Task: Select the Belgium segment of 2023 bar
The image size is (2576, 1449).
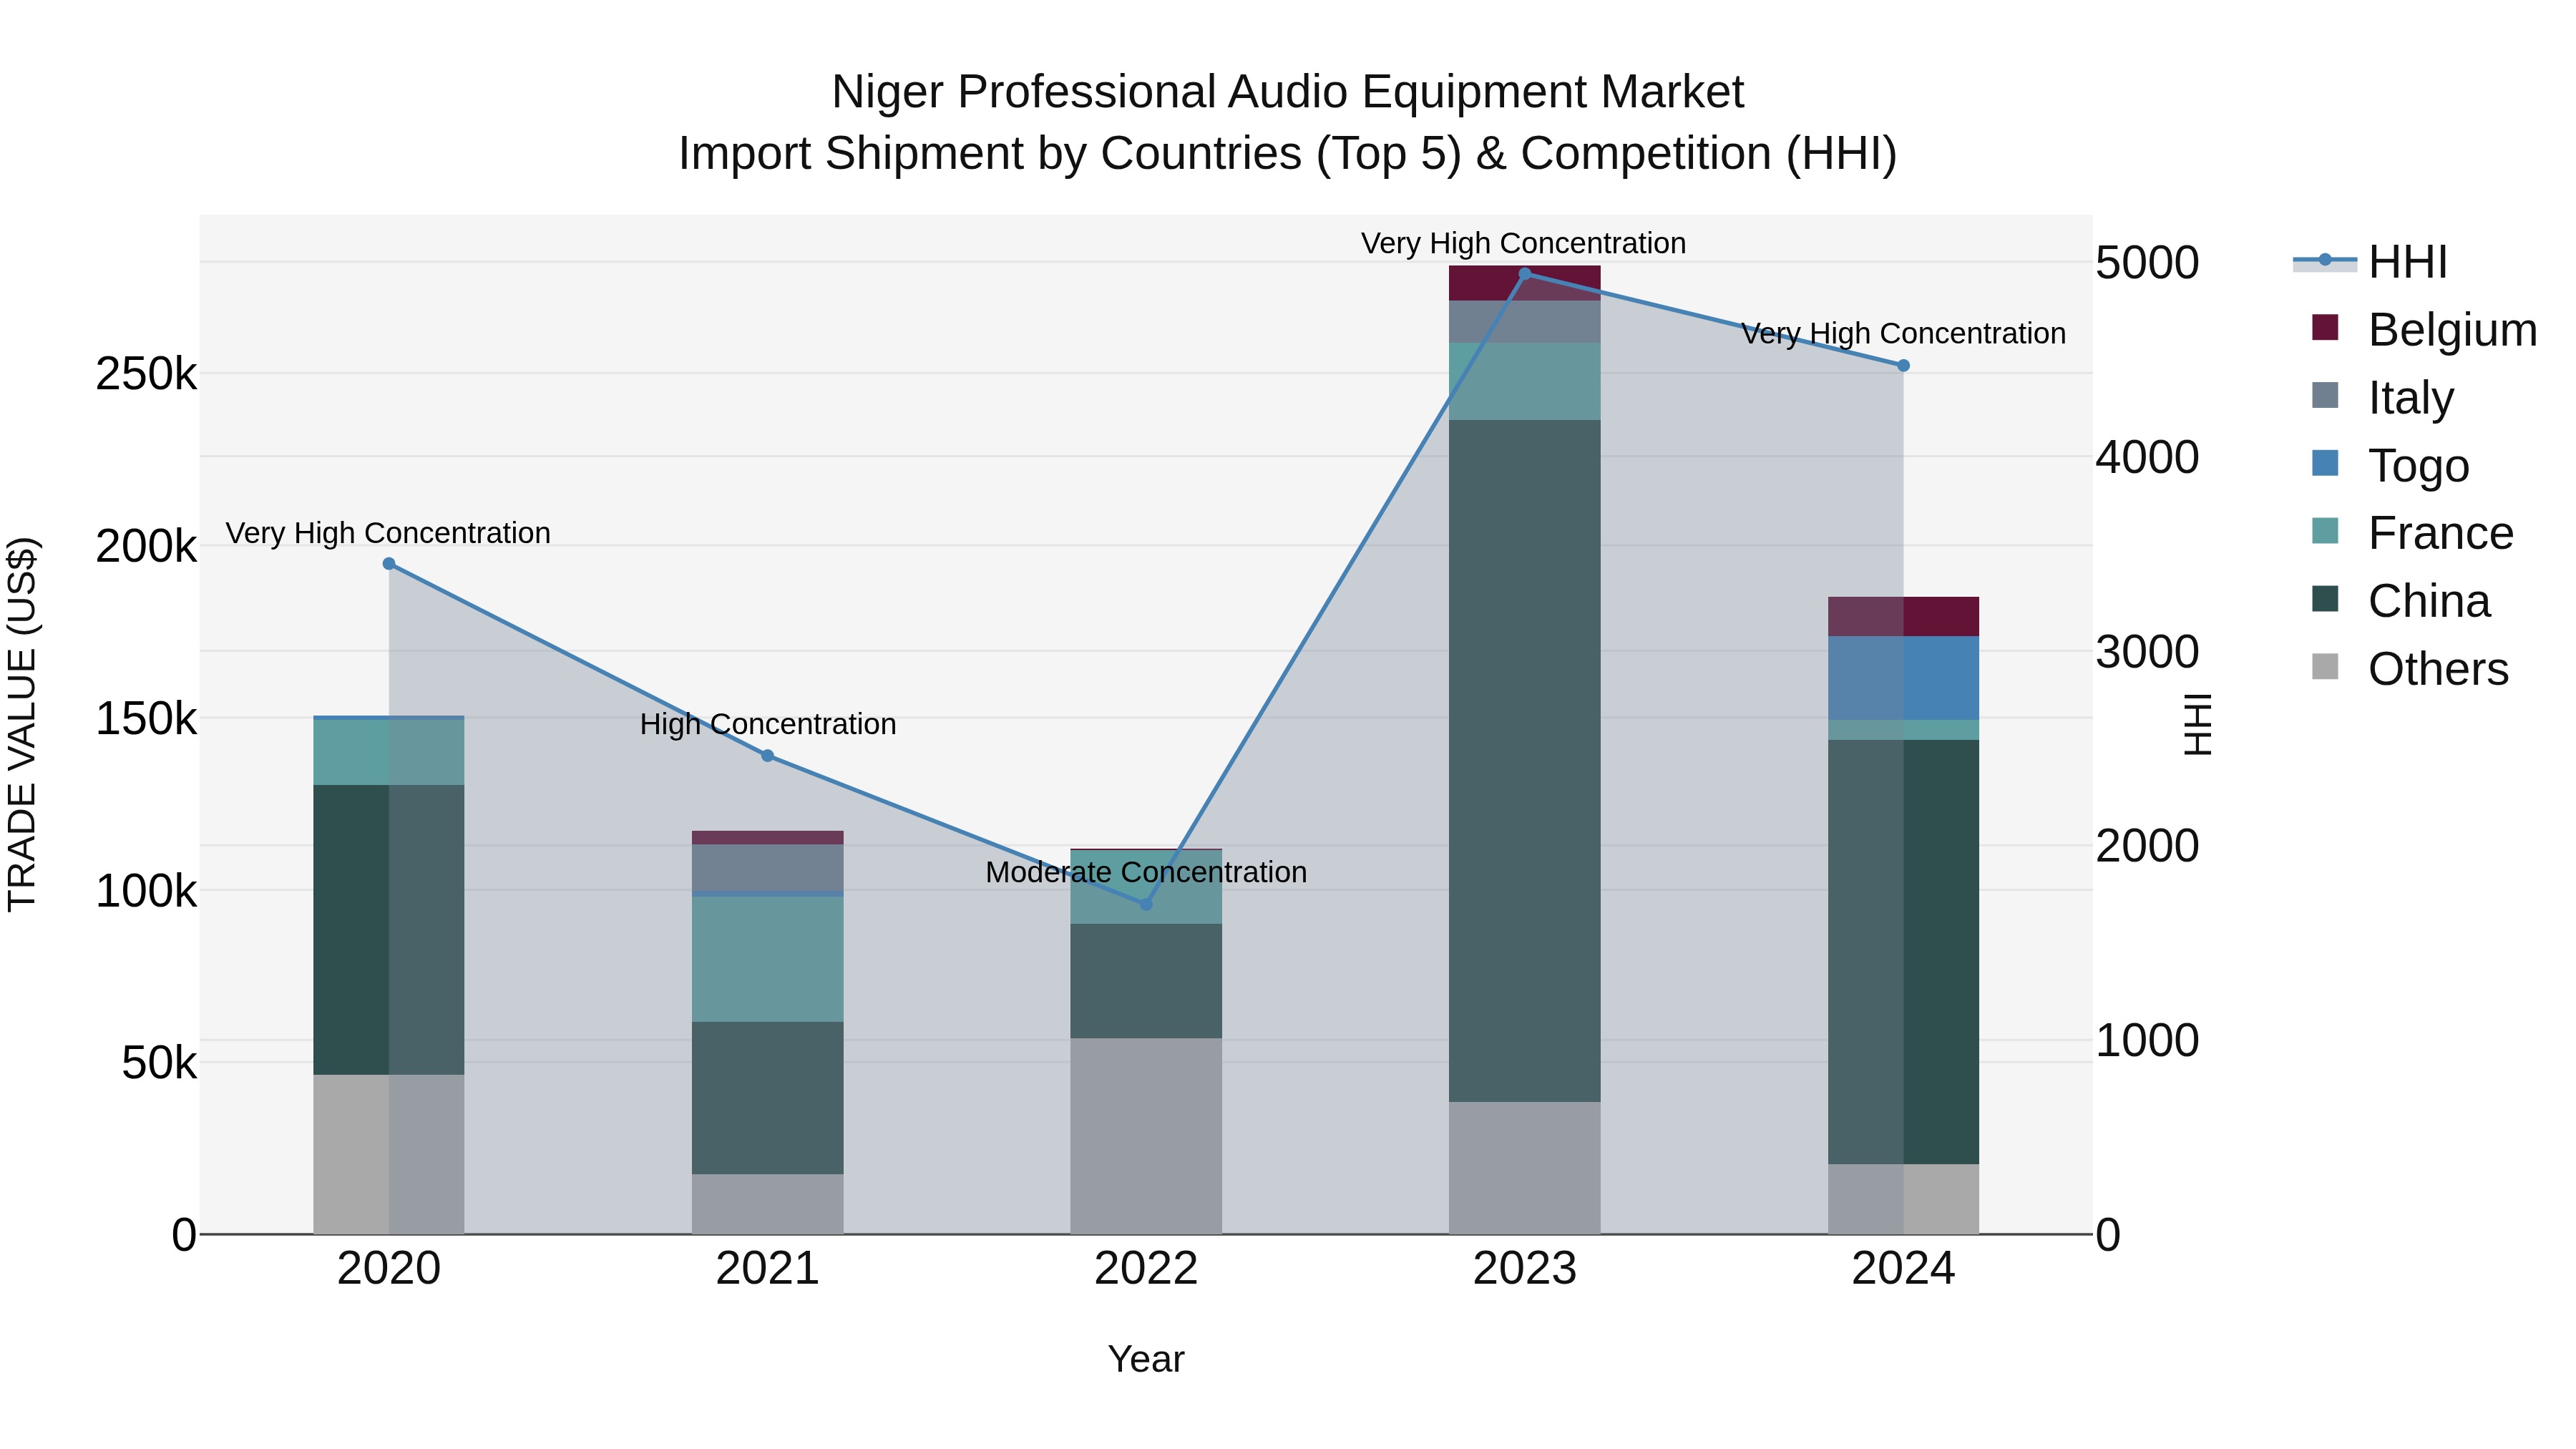Action: pyautogui.click(x=1525, y=283)
